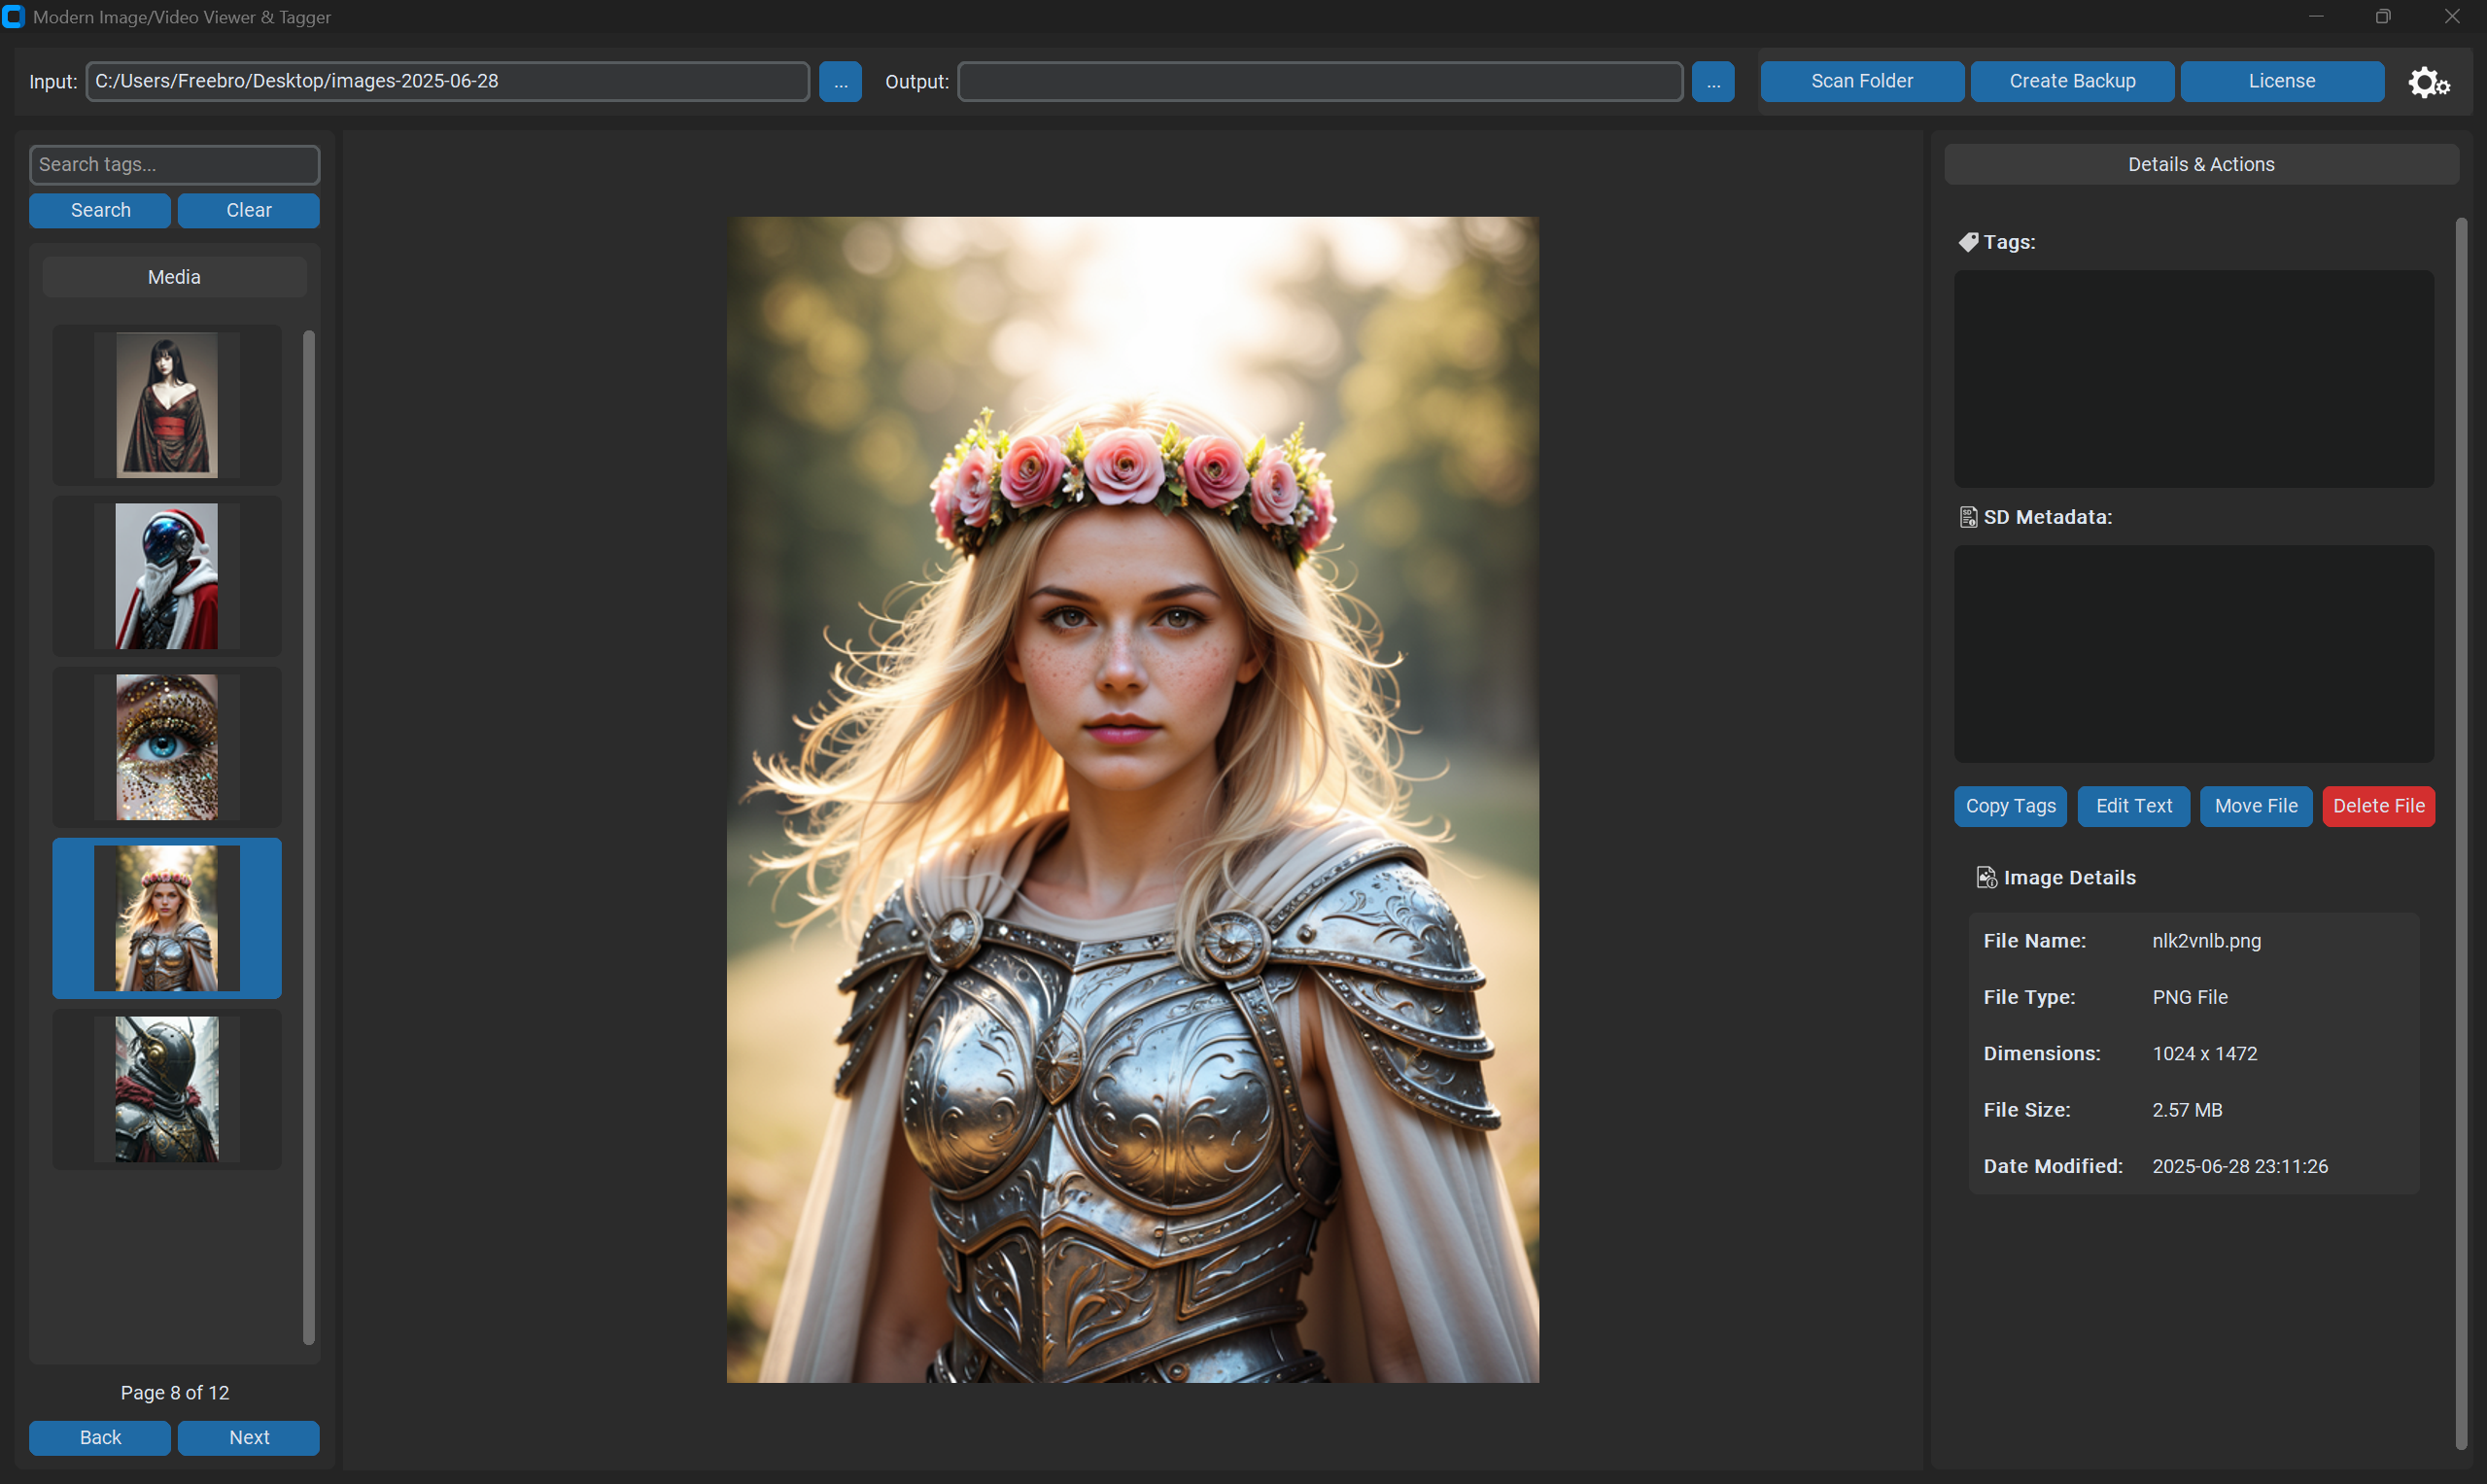Image resolution: width=2487 pixels, height=1484 pixels.
Task: Delete the current file nlk2vnlb.png
Action: (2378, 806)
